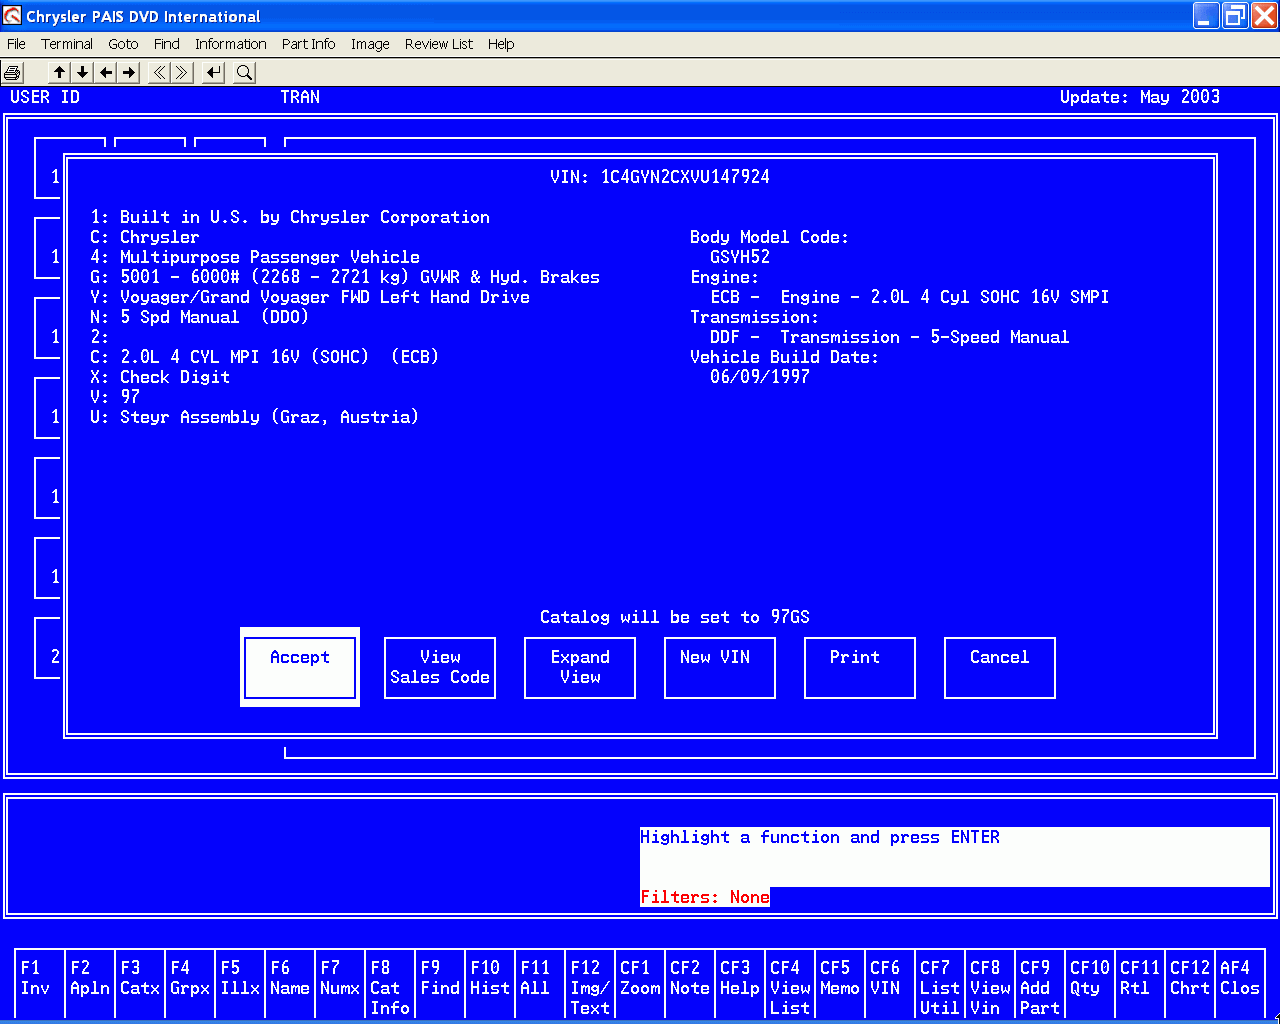Viewport: 1280px width, 1024px height.
Task: Click the CF11 Rtl function key
Action: pos(1140,985)
